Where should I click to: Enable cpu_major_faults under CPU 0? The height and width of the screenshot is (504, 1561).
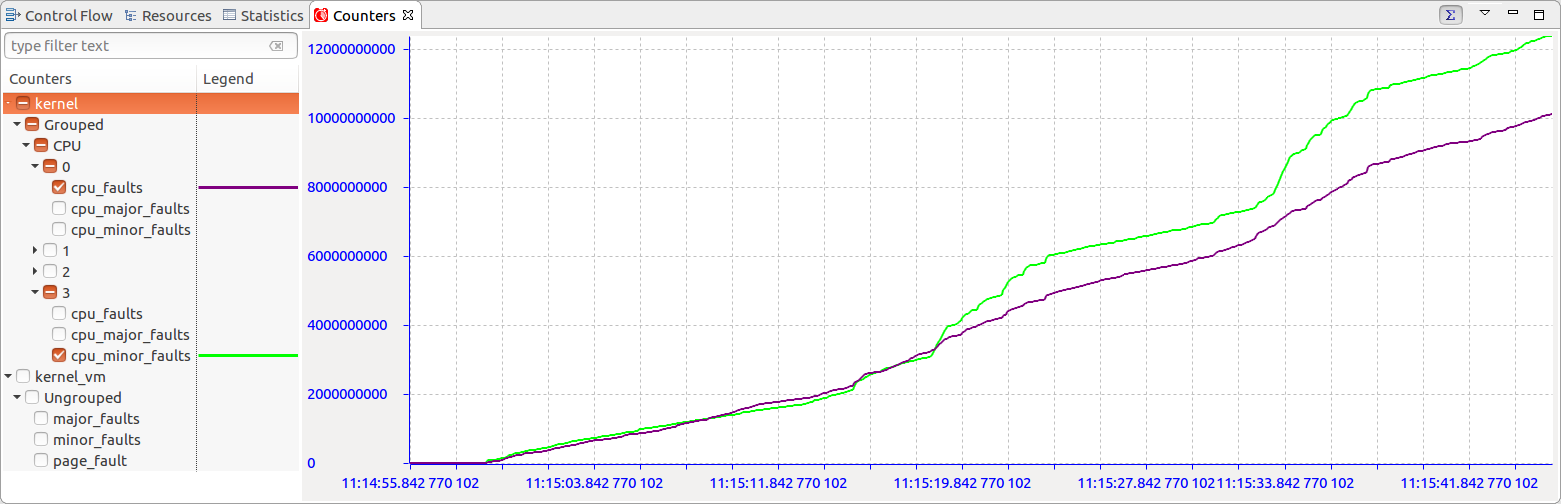[59, 209]
